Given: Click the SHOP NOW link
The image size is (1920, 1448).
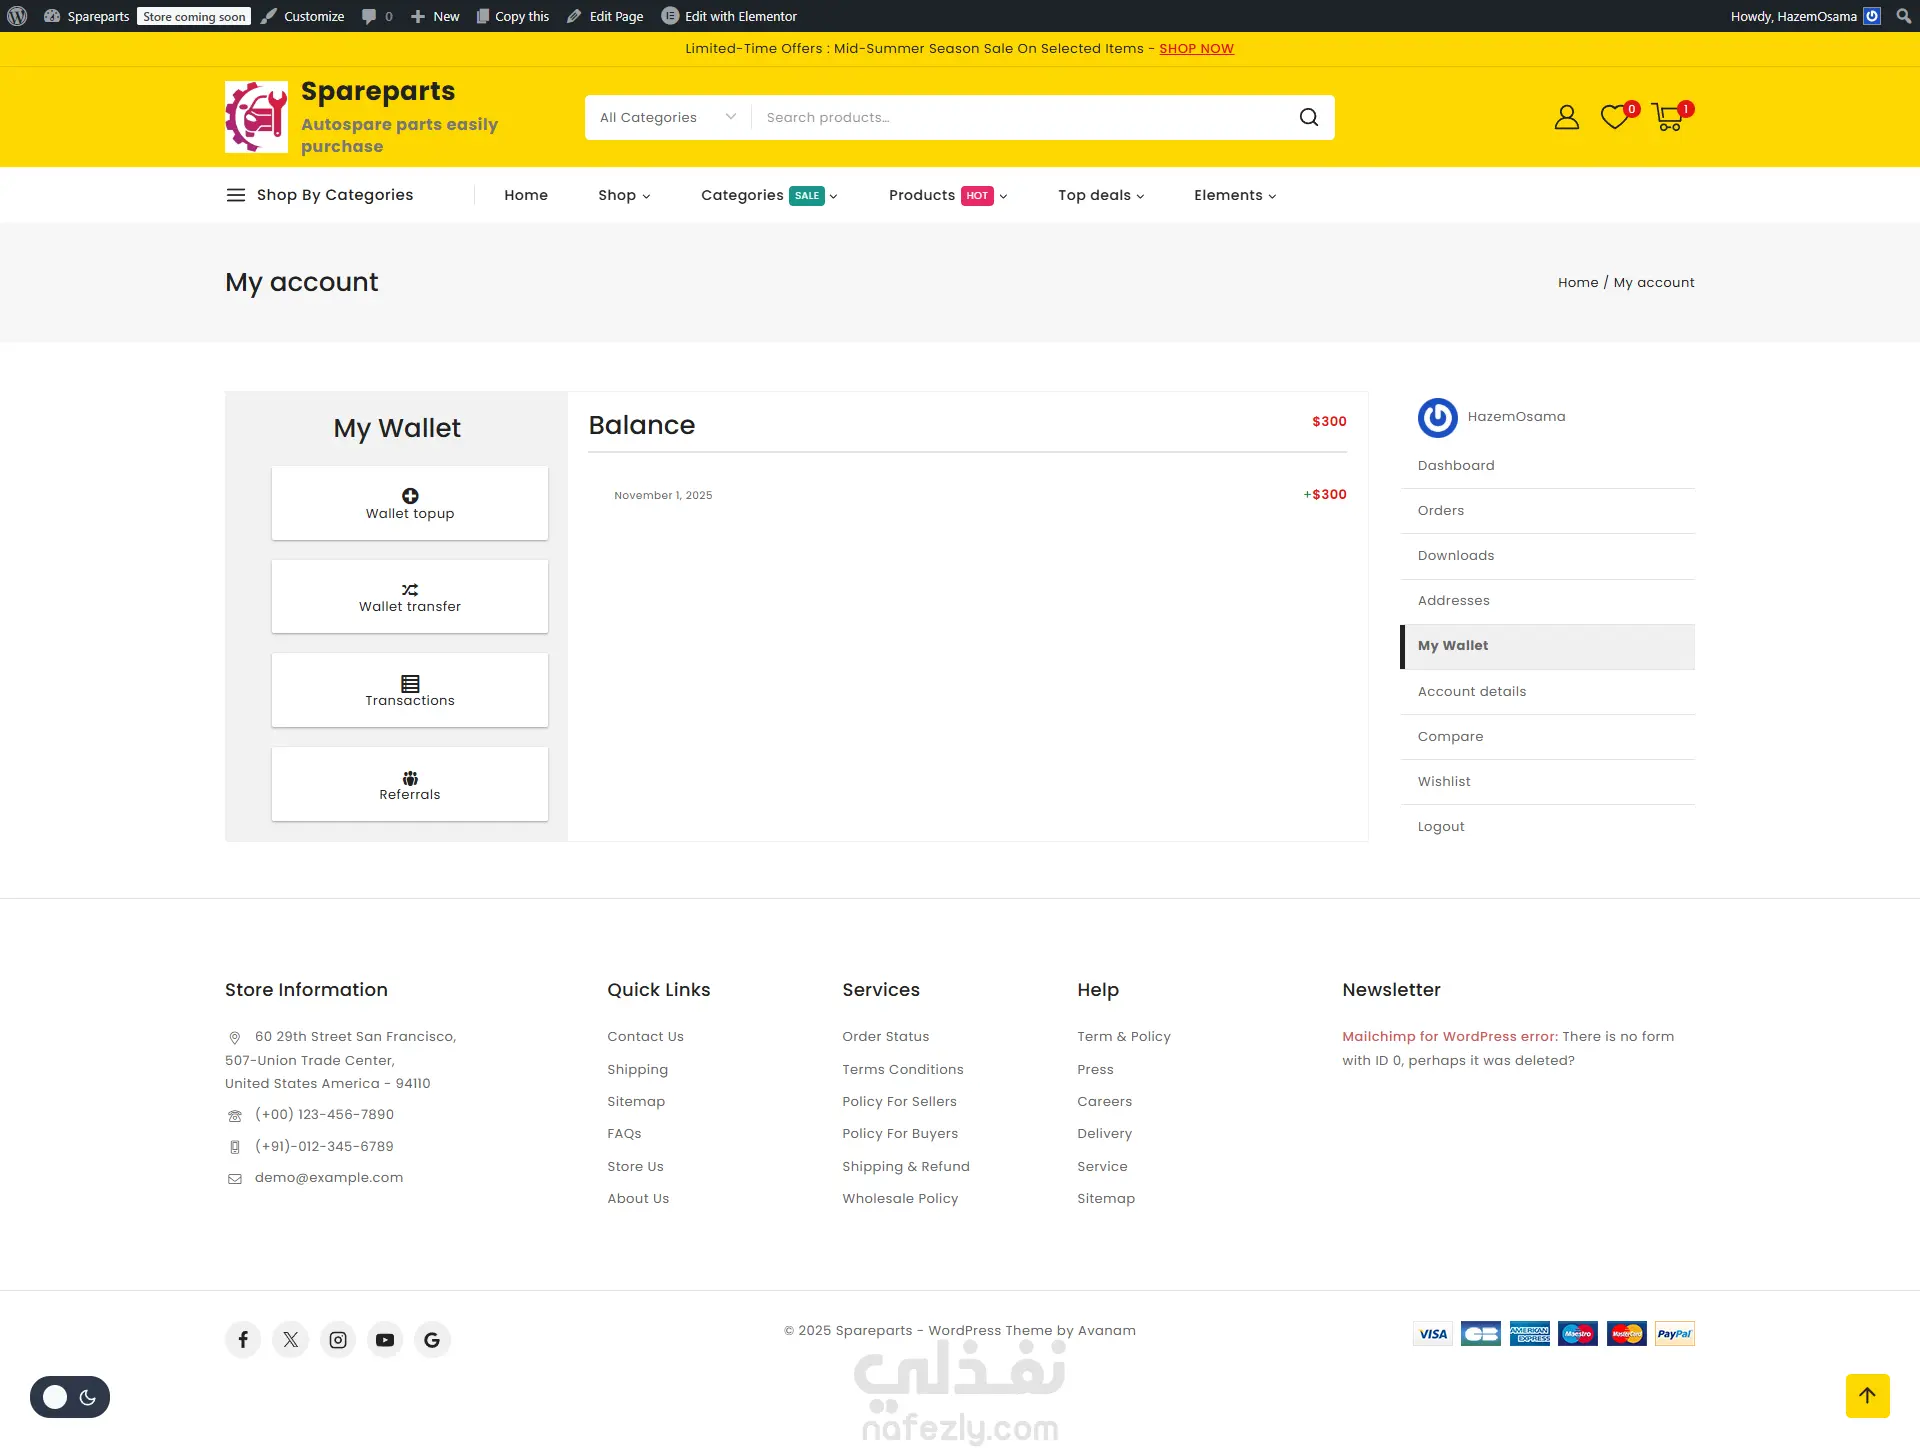Looking at the screenshot, I should click(x=1196, y=48).
